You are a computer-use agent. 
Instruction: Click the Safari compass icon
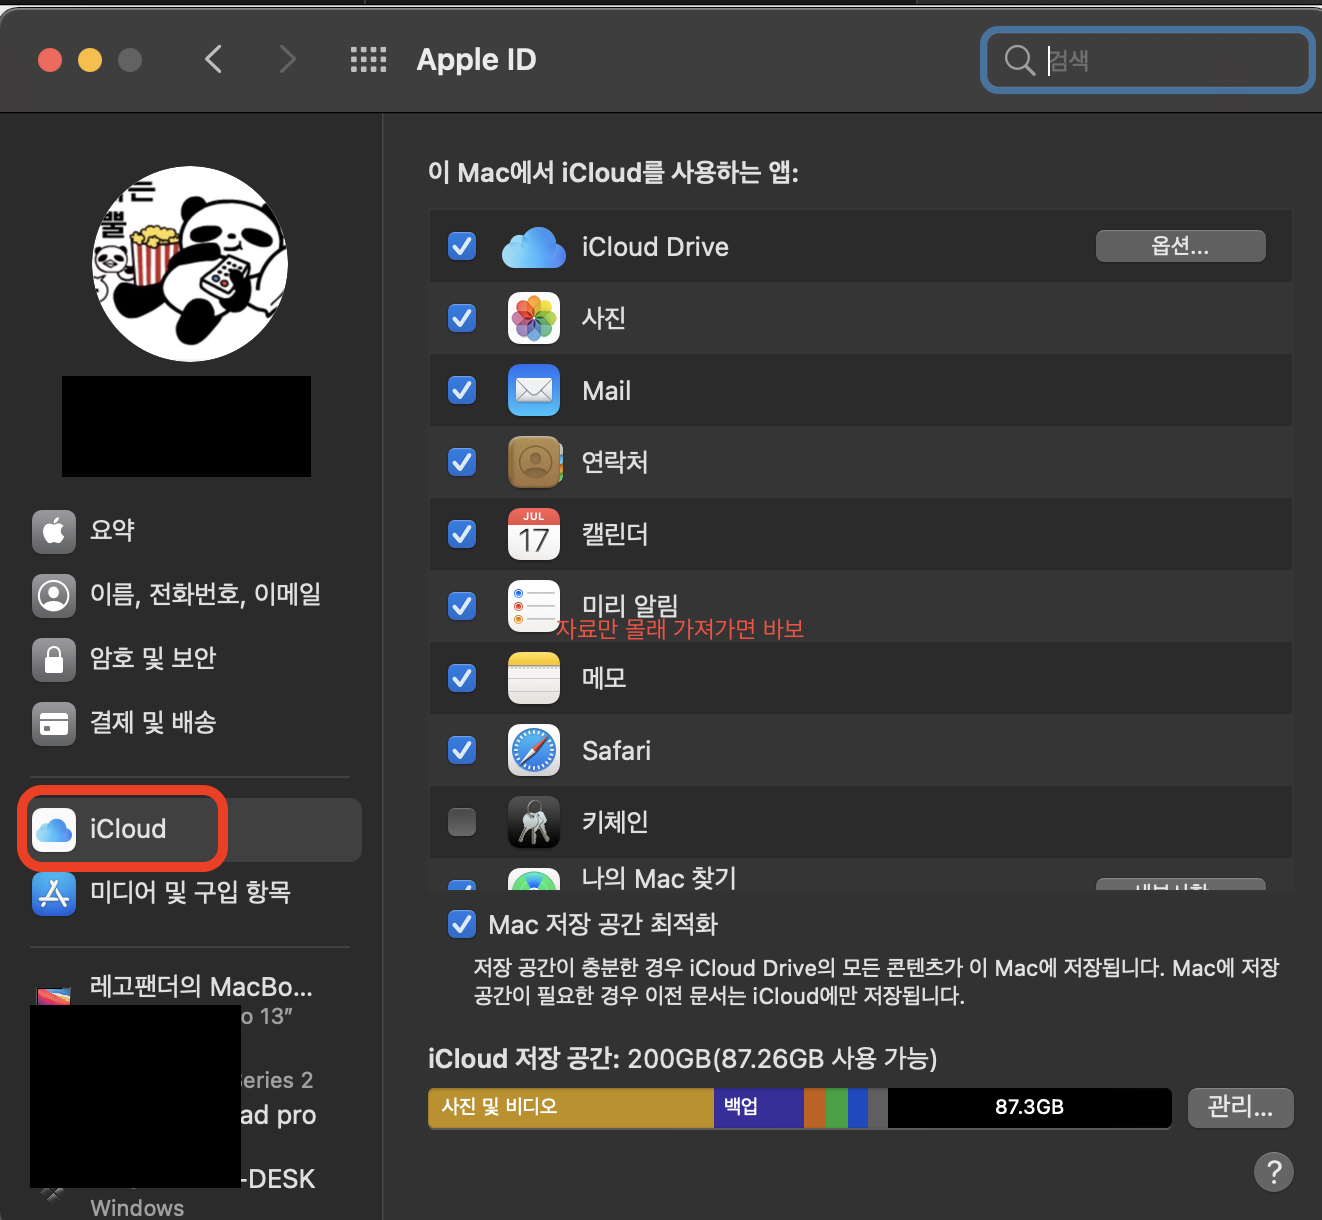(x=534, y=750)
